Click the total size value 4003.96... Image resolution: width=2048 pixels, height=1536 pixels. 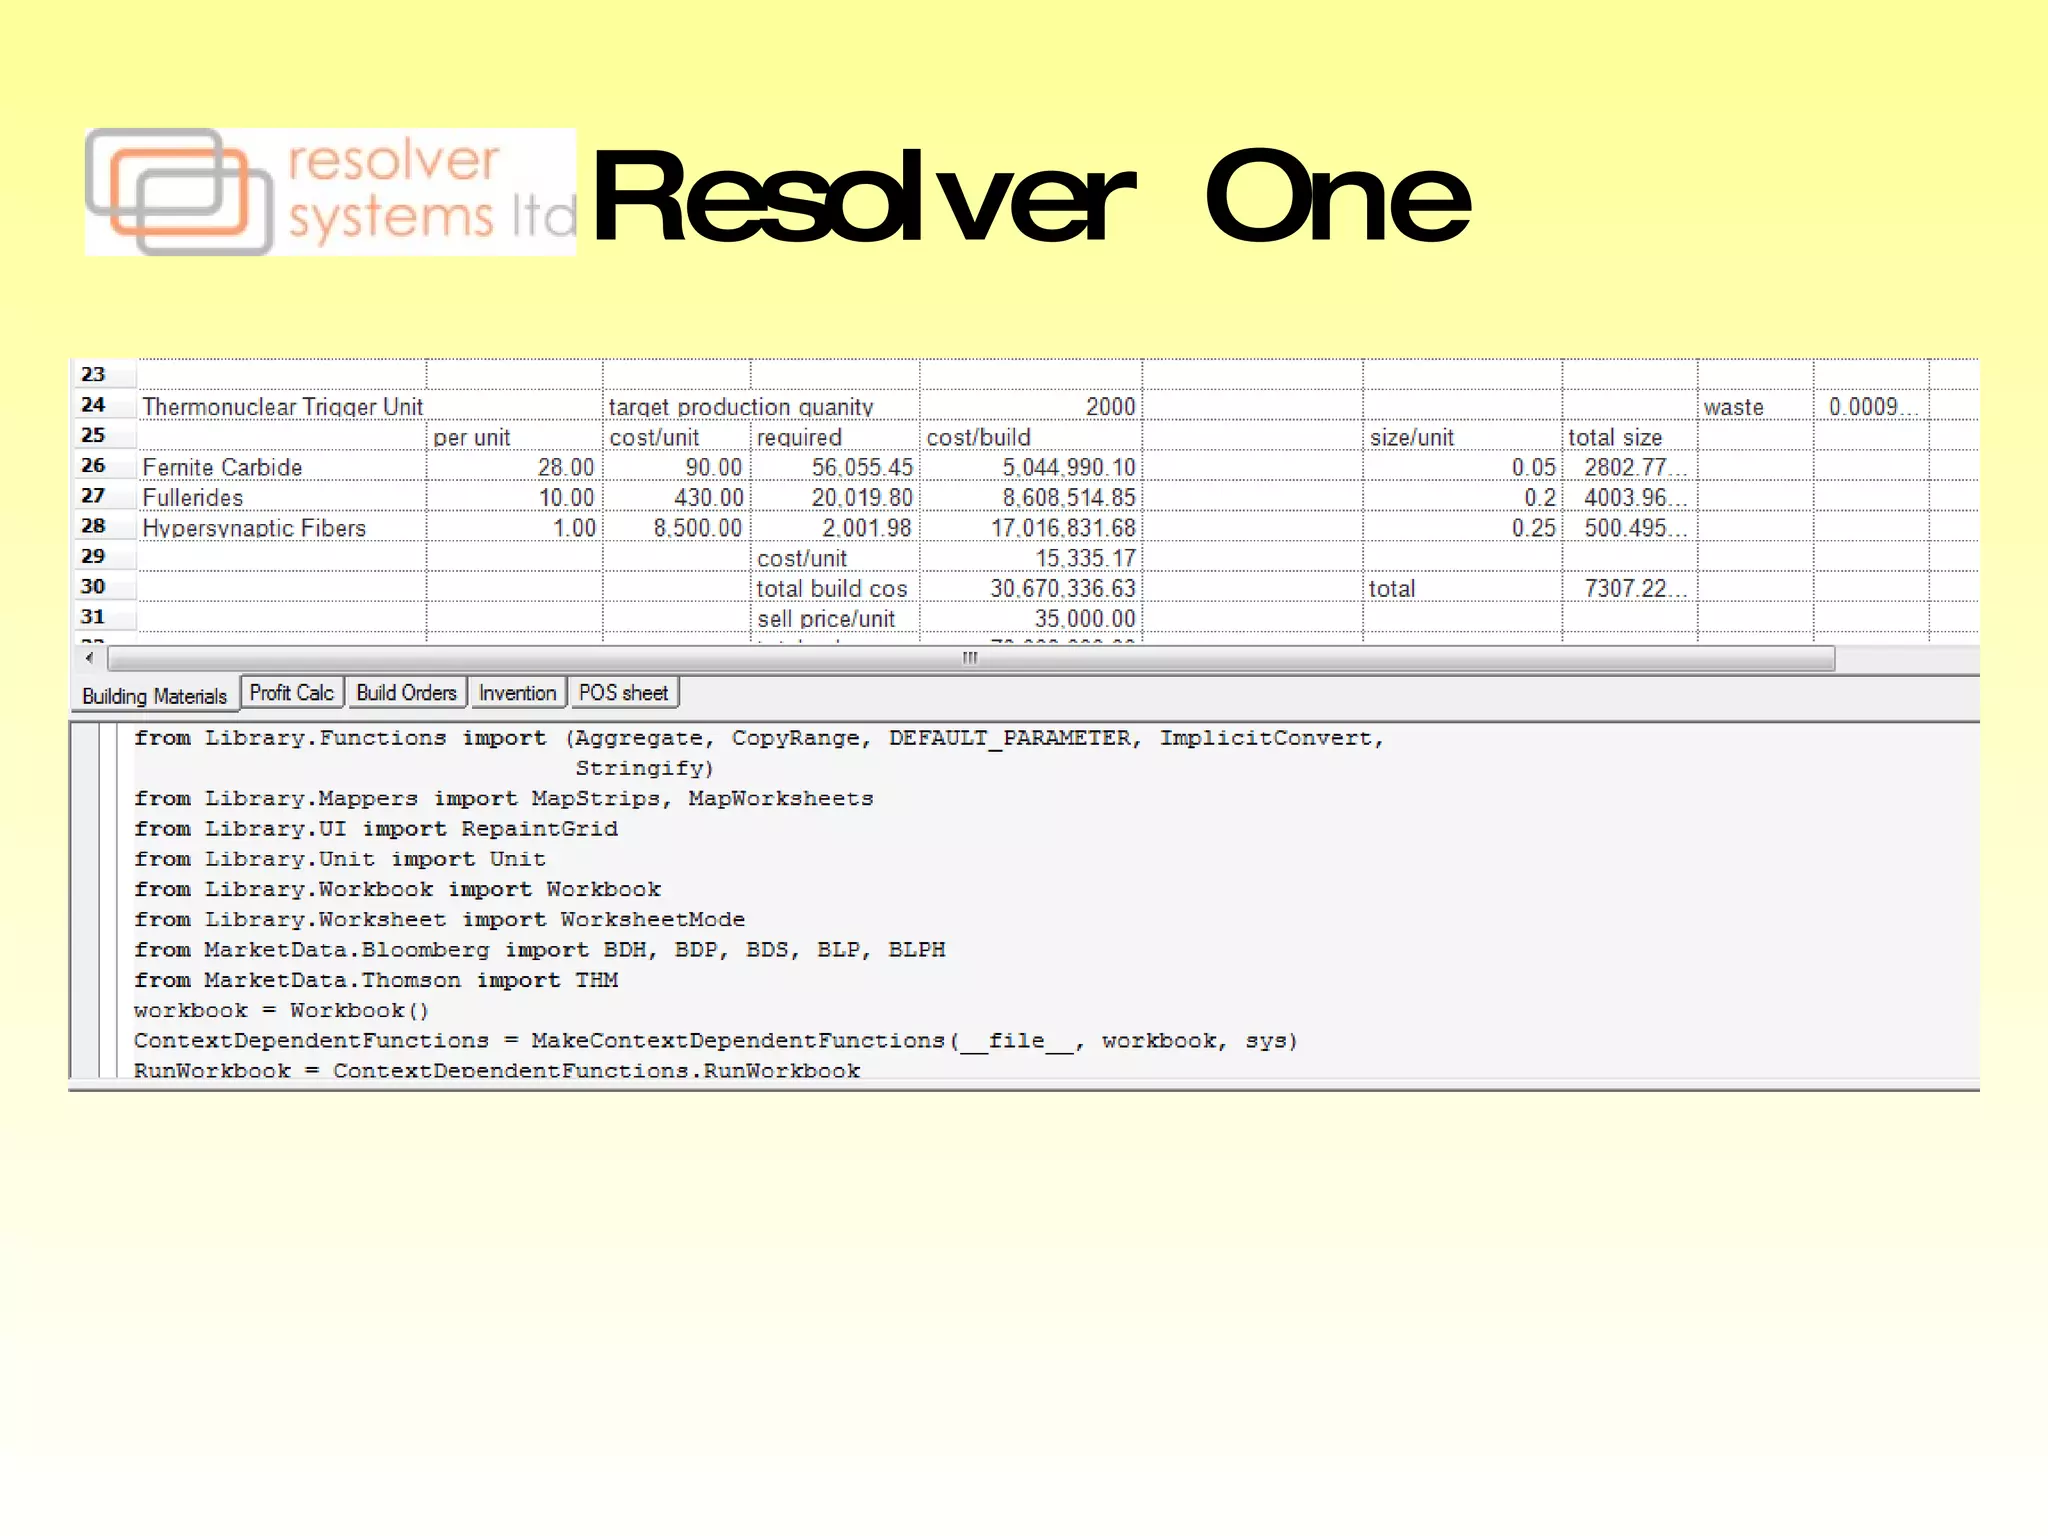(x=1630, y=497)
